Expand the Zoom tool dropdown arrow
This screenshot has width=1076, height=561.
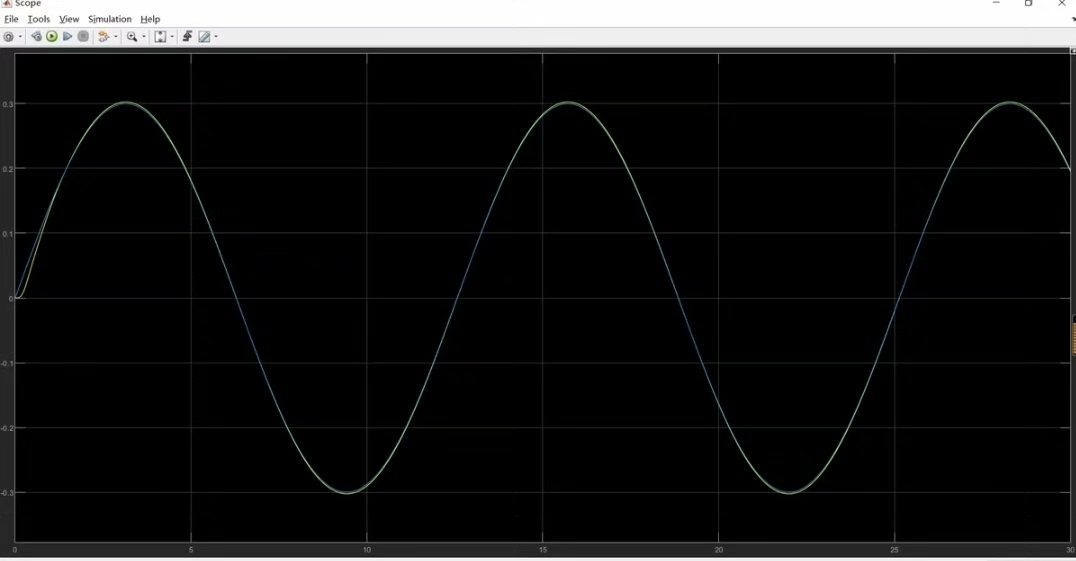click(x=143, y=37)
